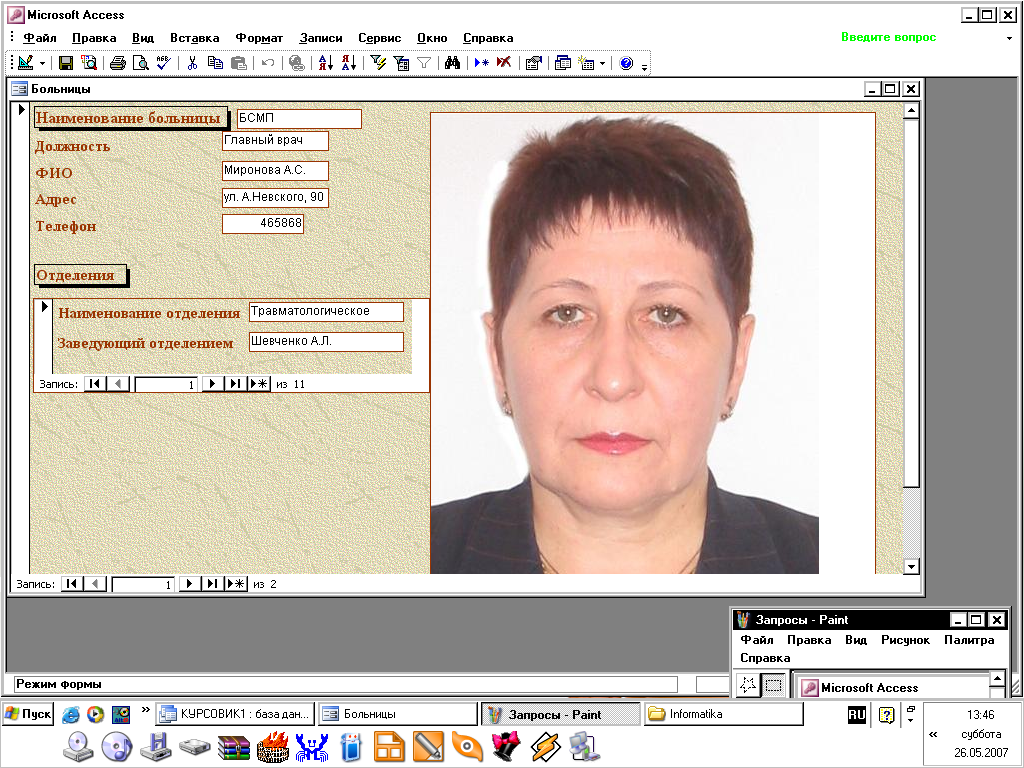This screenshot has height=768, width=1024.
Task: Open the Записи menu
Action: click(x=321, y=38)
